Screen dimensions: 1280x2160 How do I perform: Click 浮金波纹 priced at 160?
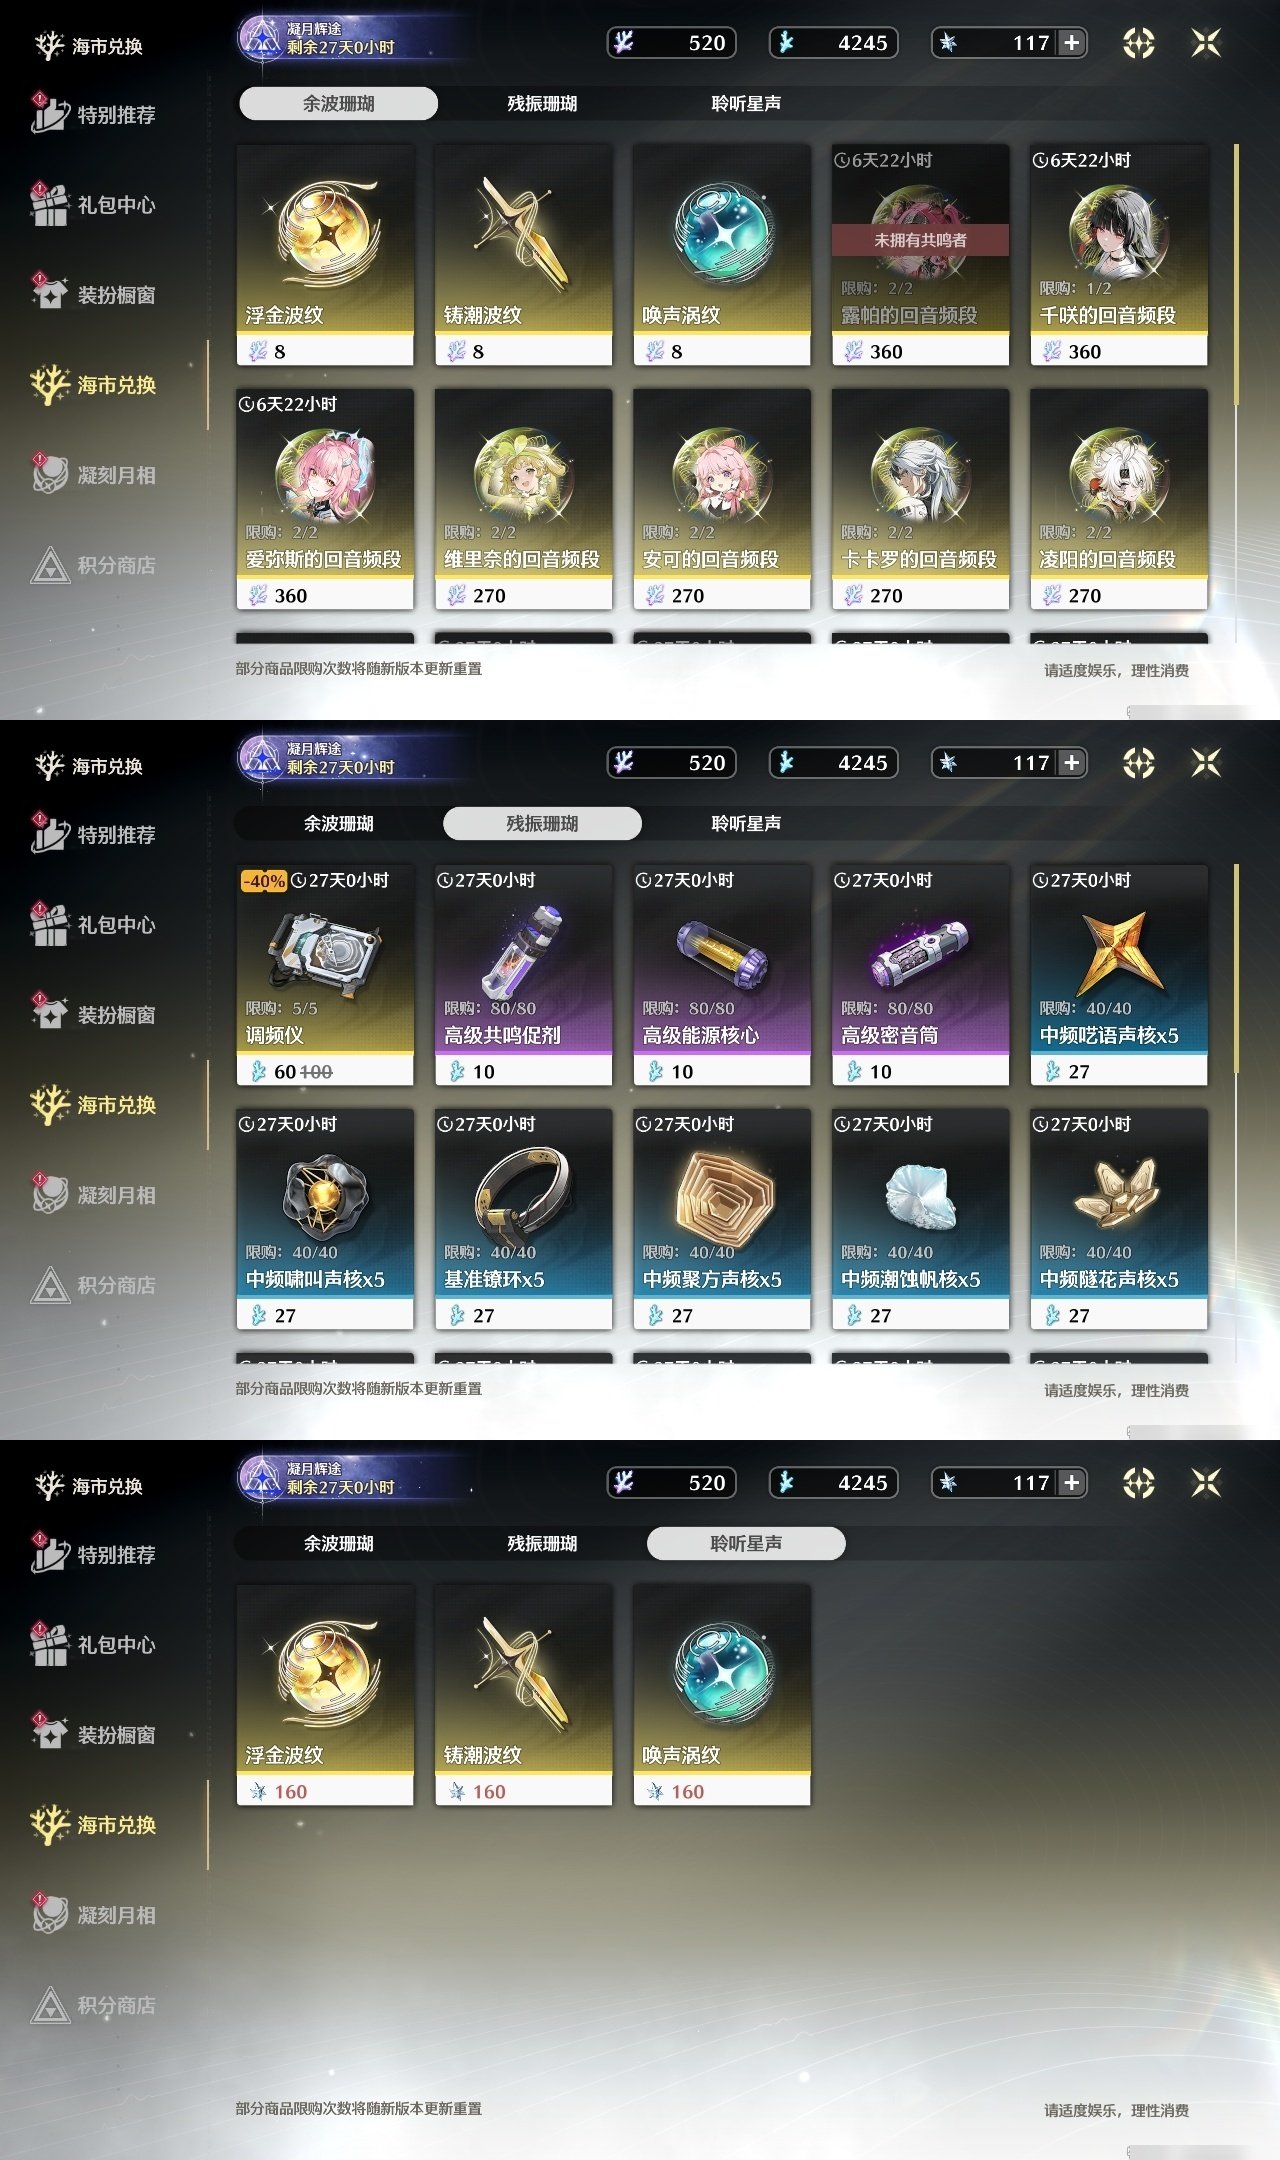(325, 1695)
